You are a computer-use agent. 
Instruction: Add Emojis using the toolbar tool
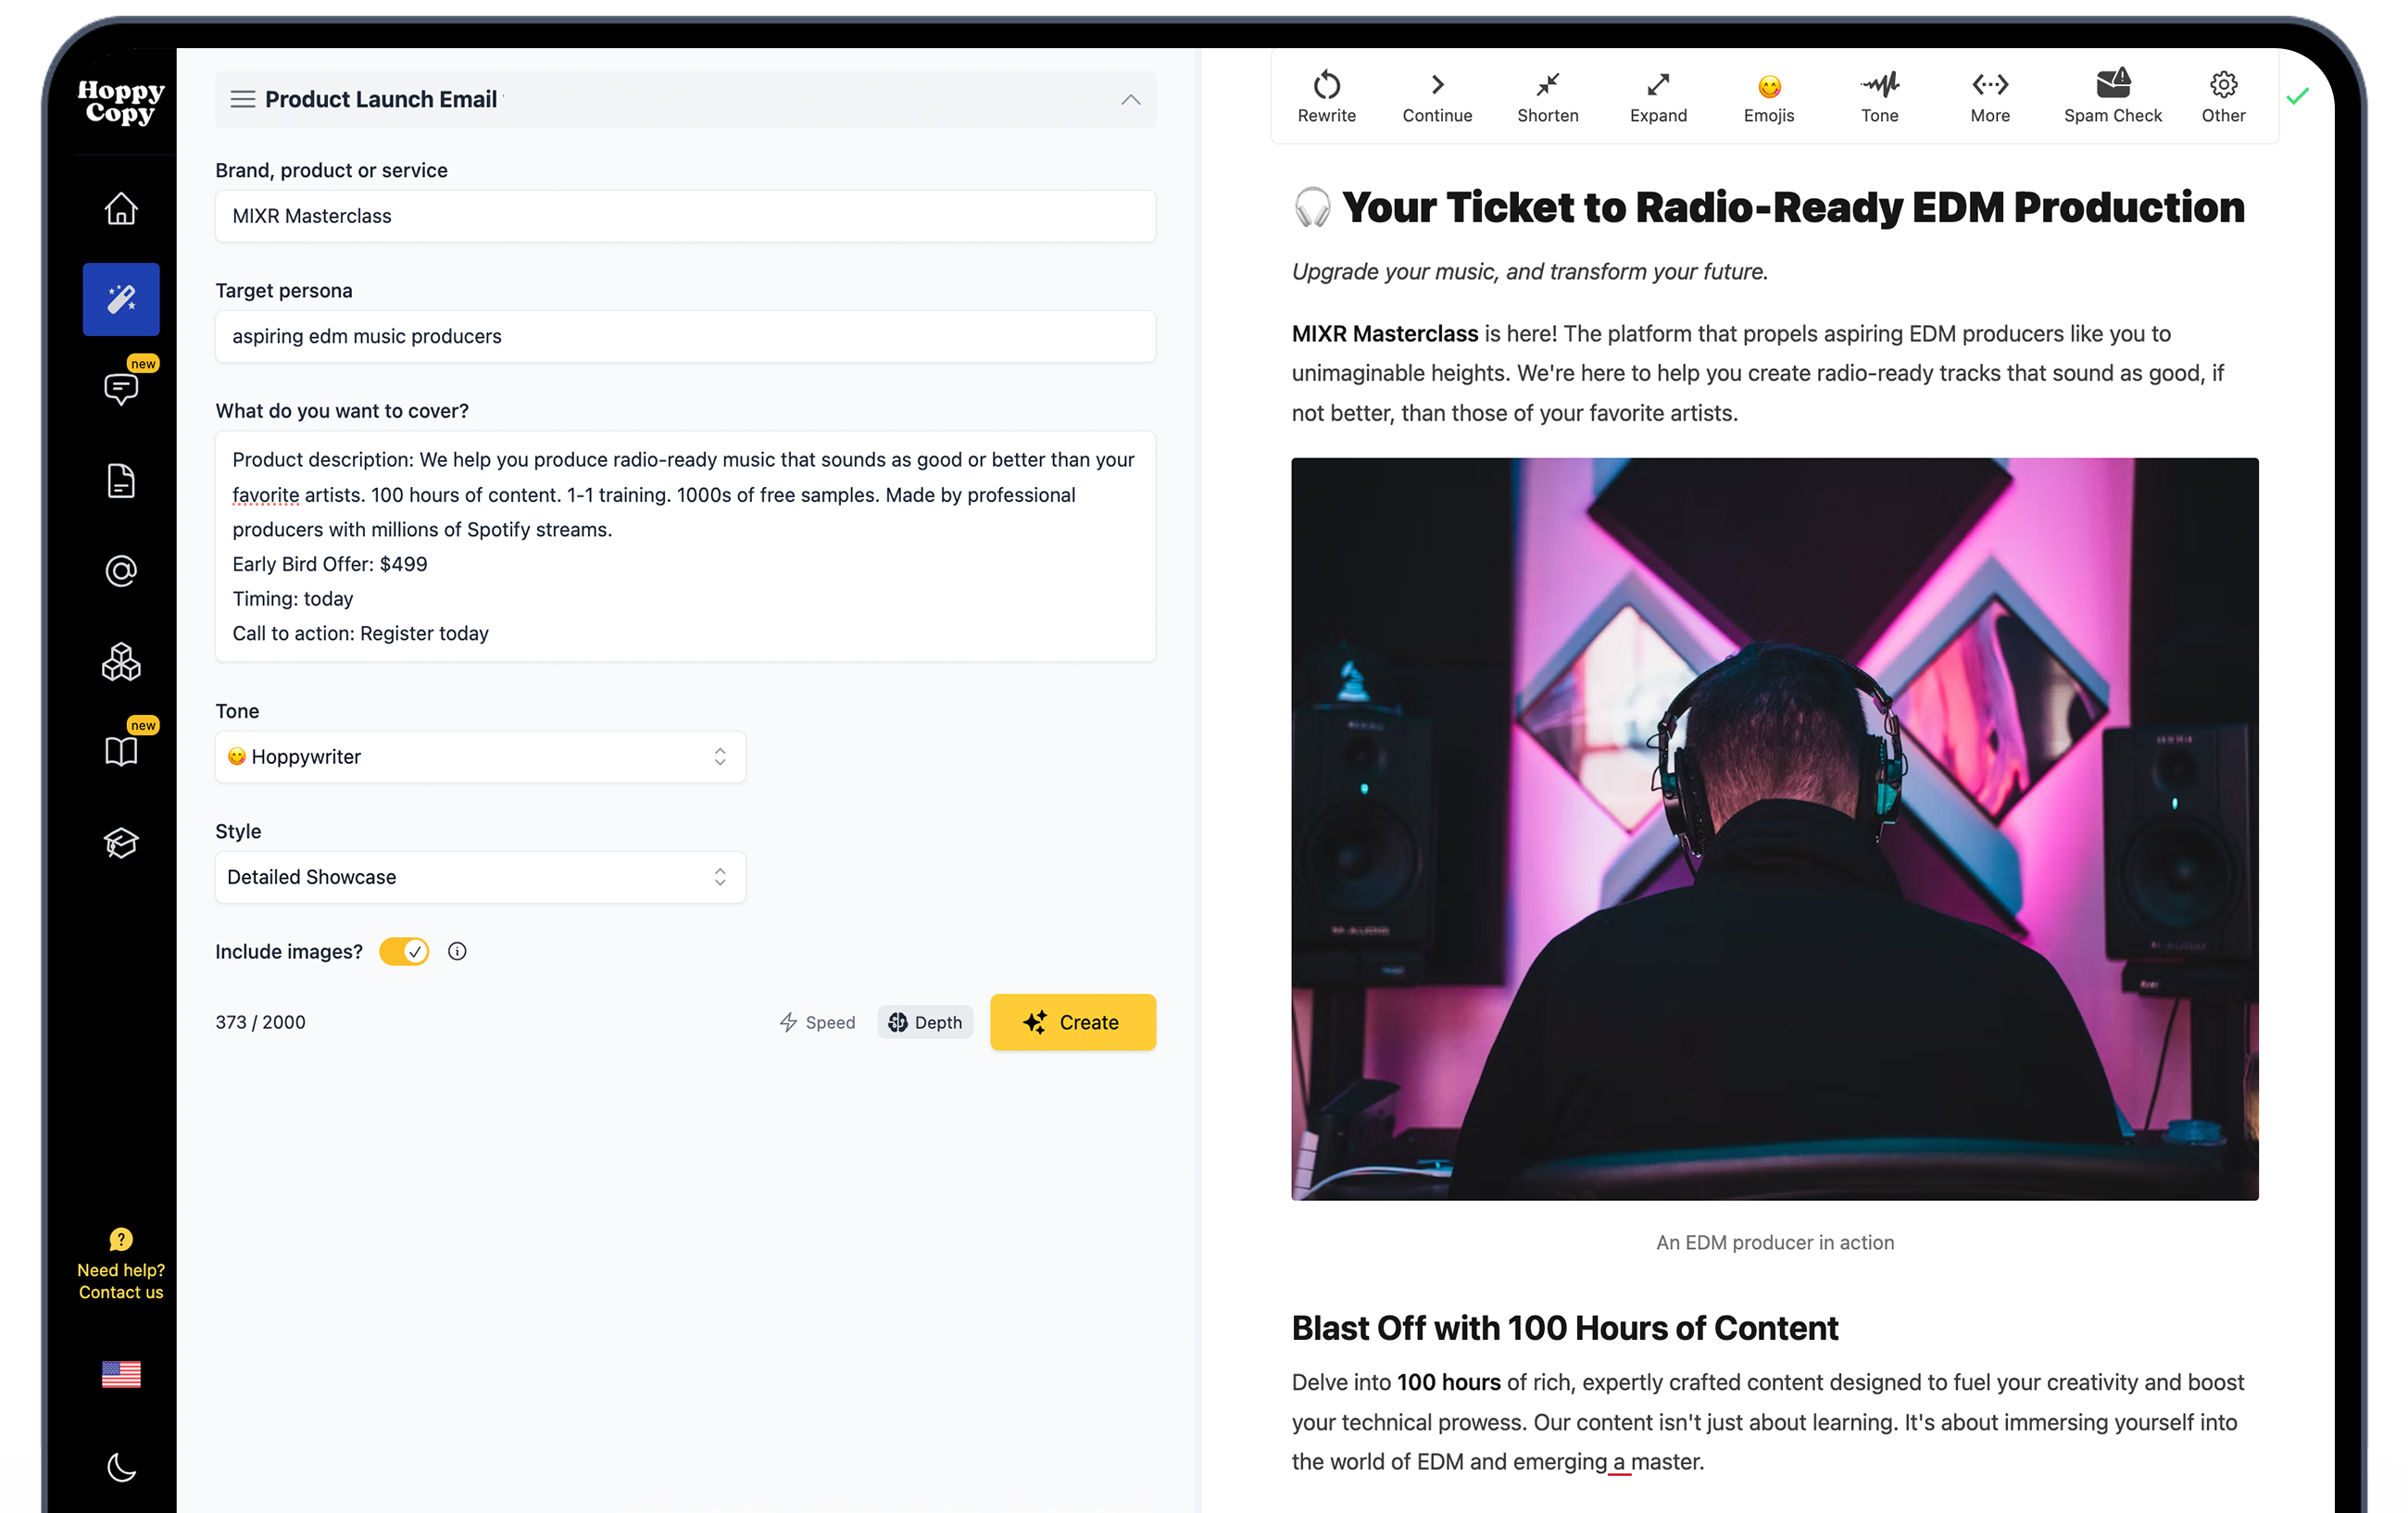point(1767,96)
